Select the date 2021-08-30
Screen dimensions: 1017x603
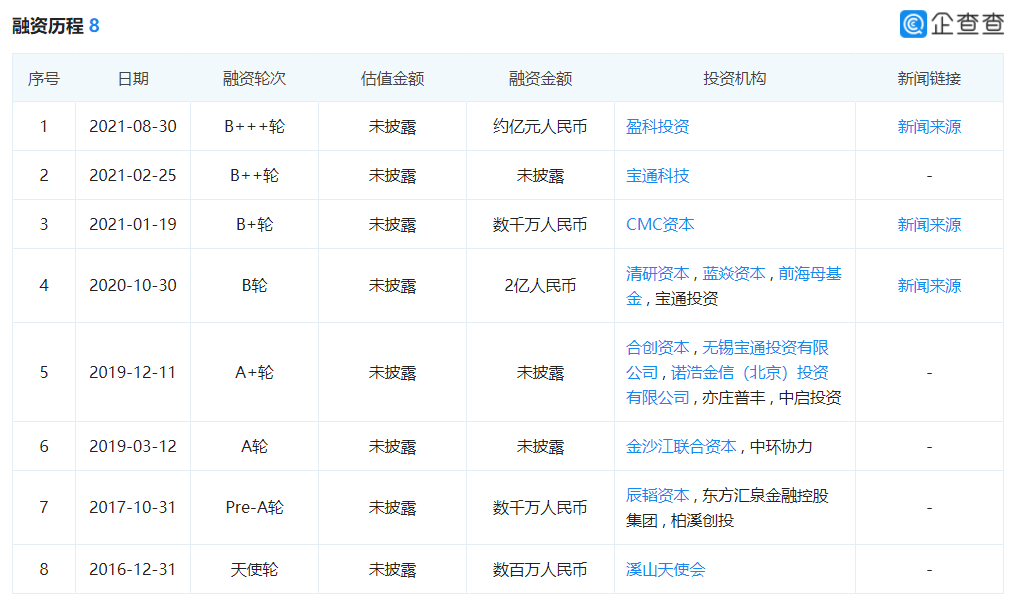[133, 126]
